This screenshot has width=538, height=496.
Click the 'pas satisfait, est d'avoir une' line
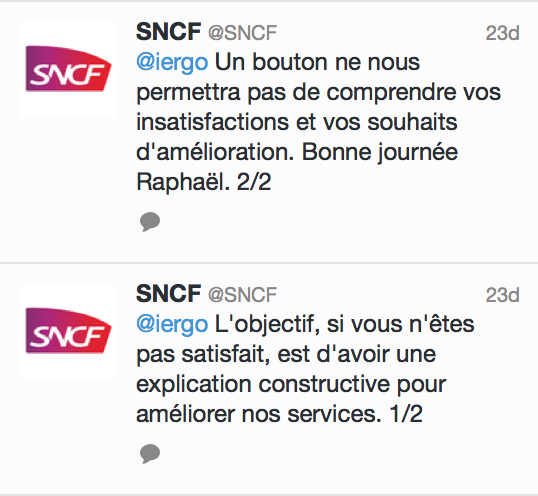286,354
